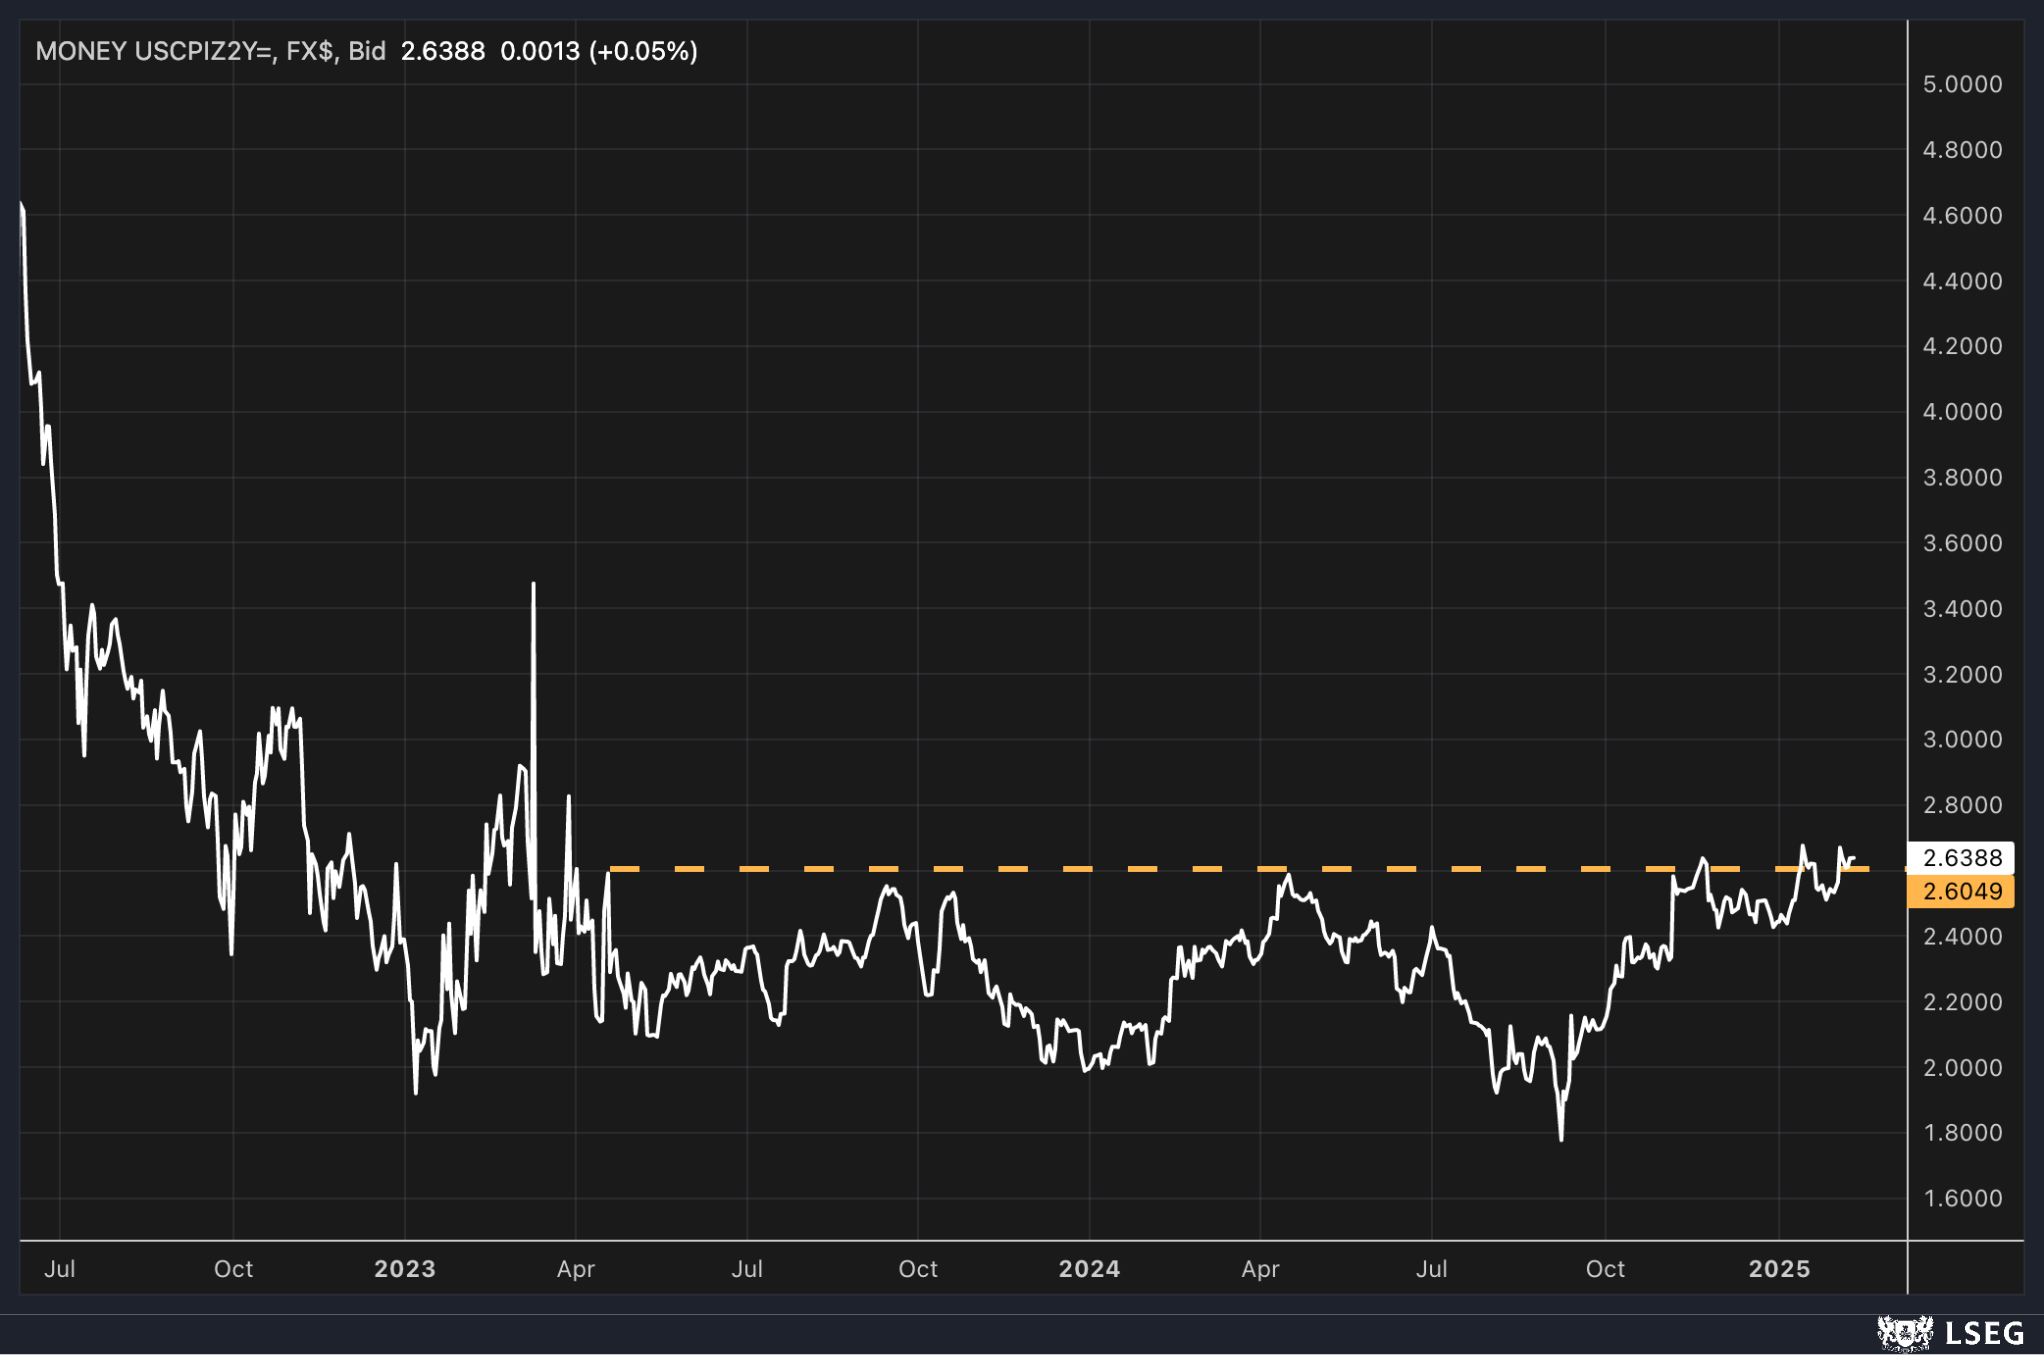Click the 2024 year label on time axis
2044x1356 pixels.
click(1089, 1269)
